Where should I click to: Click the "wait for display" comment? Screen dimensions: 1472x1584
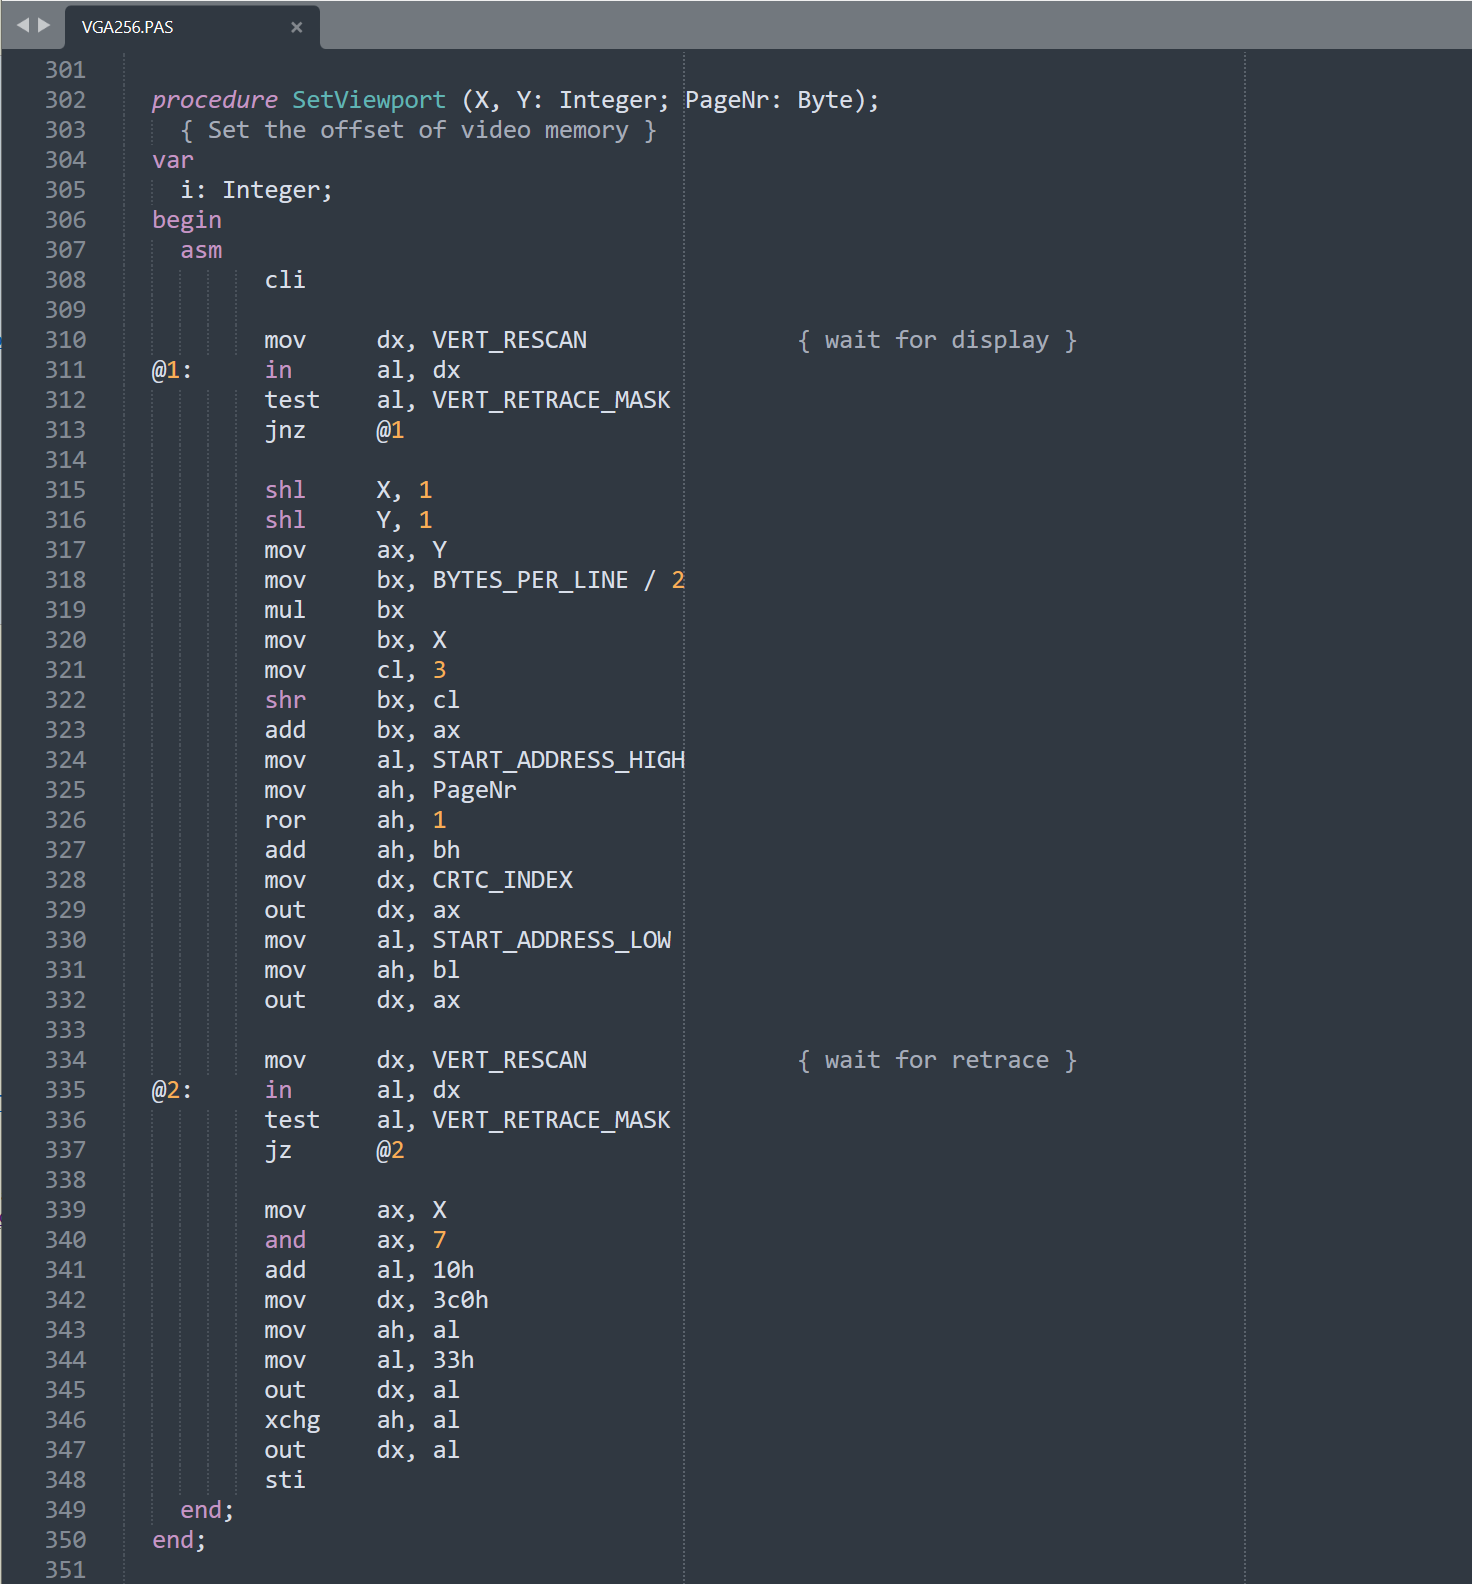pos(936,340)
